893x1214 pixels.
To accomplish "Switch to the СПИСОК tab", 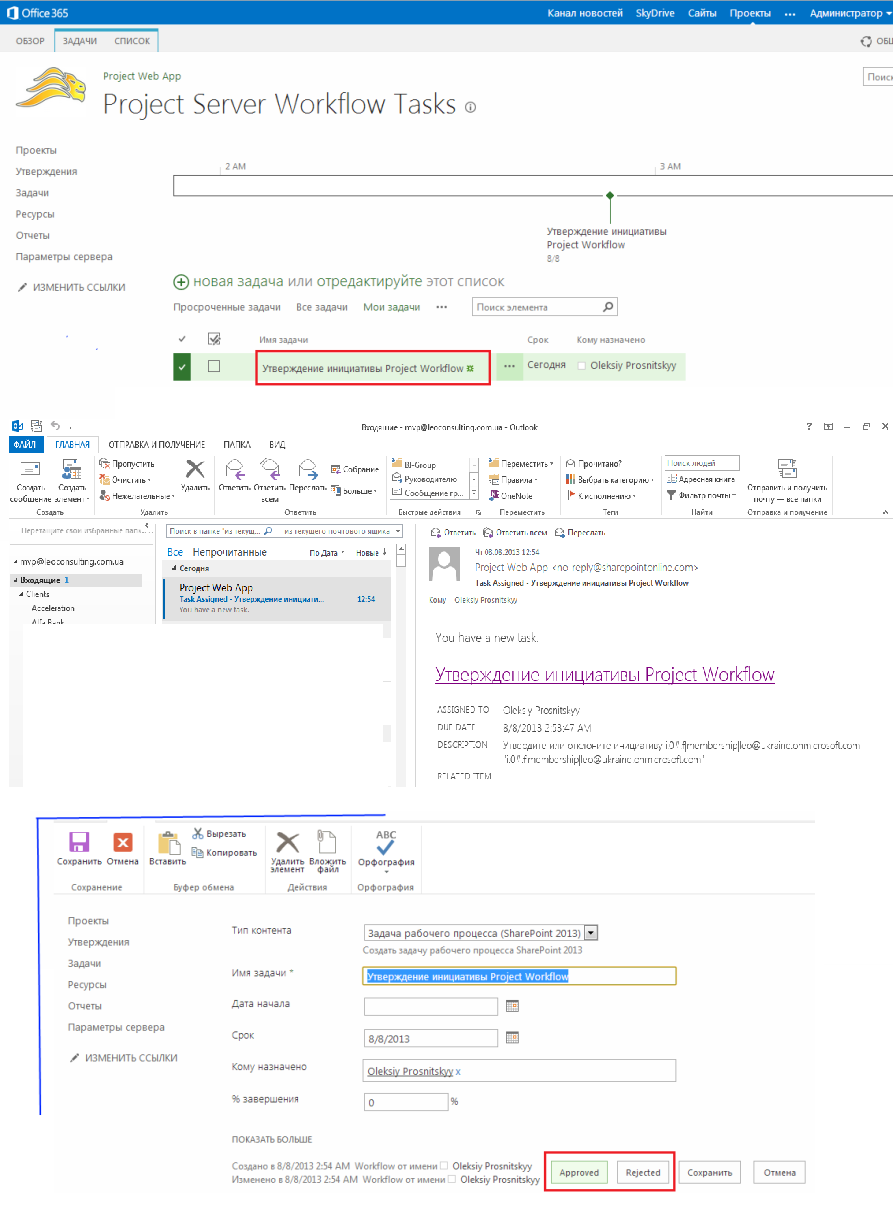I will tap(132, 41).
